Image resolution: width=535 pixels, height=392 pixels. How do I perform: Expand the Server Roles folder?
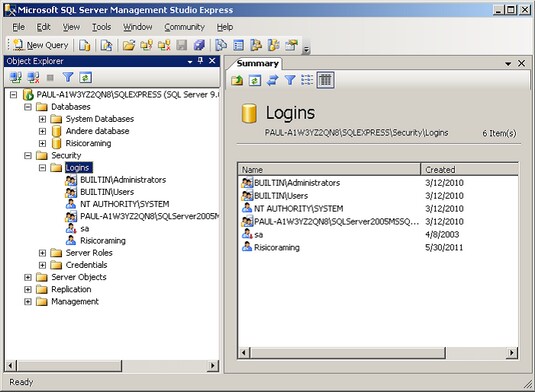coord(42,253)
